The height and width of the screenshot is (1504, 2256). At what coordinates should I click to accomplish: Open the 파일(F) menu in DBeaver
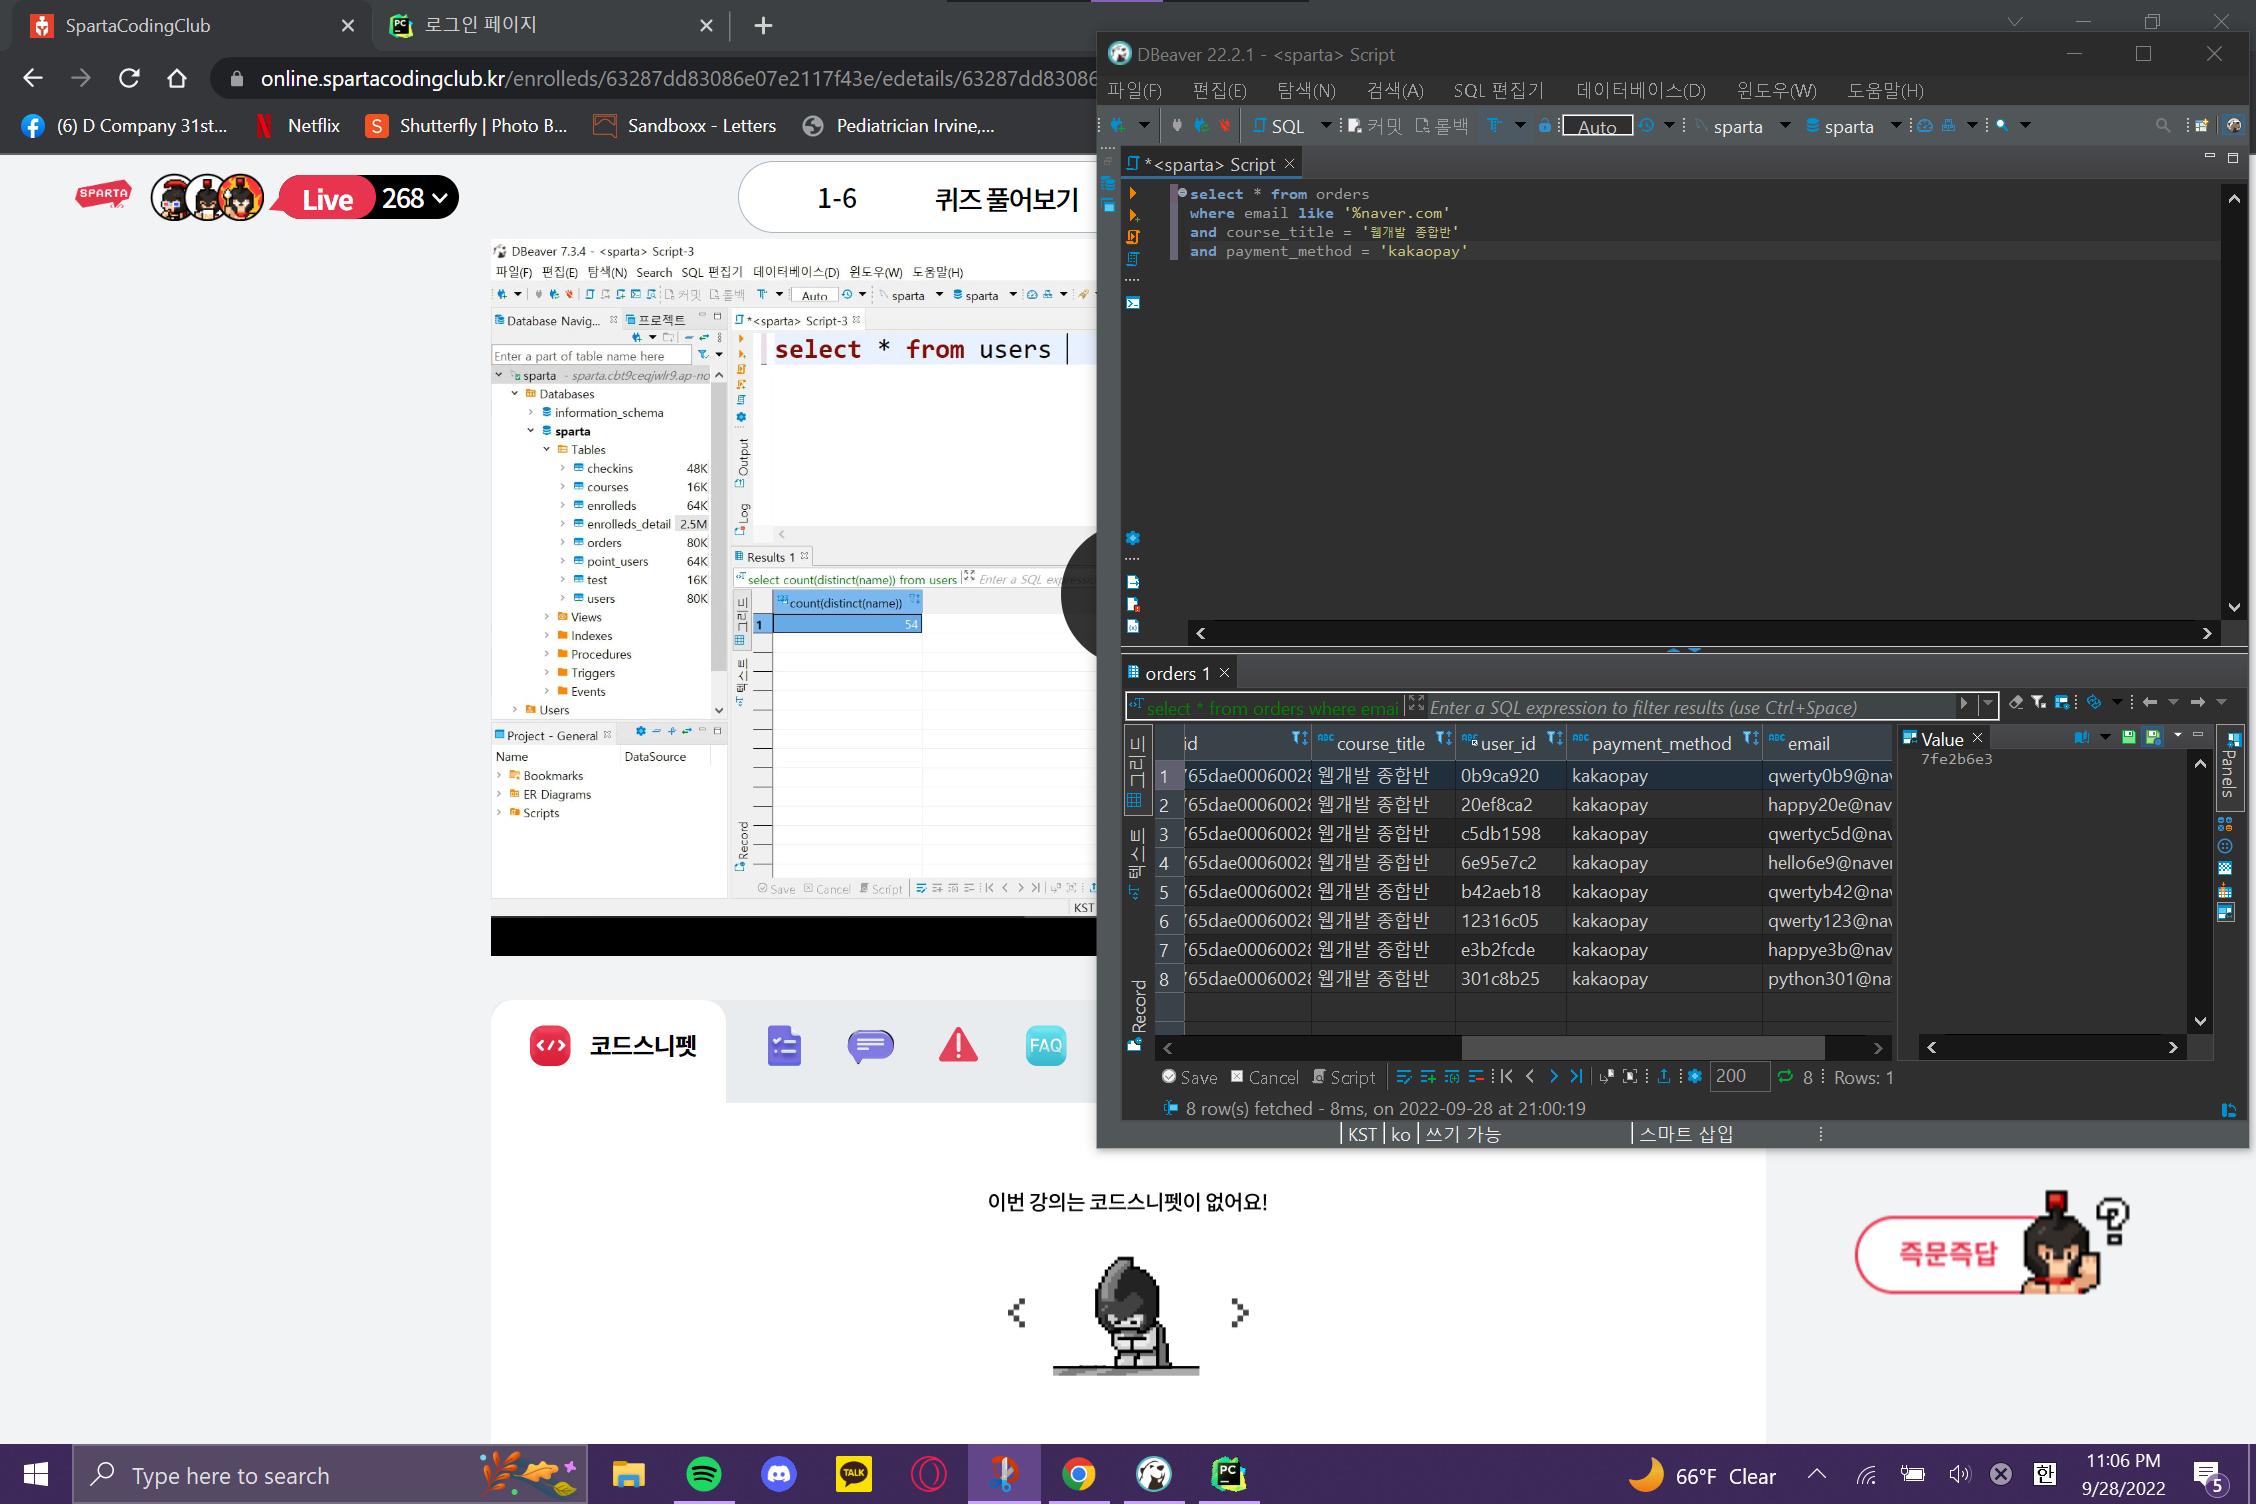[x=1134, y=91]
